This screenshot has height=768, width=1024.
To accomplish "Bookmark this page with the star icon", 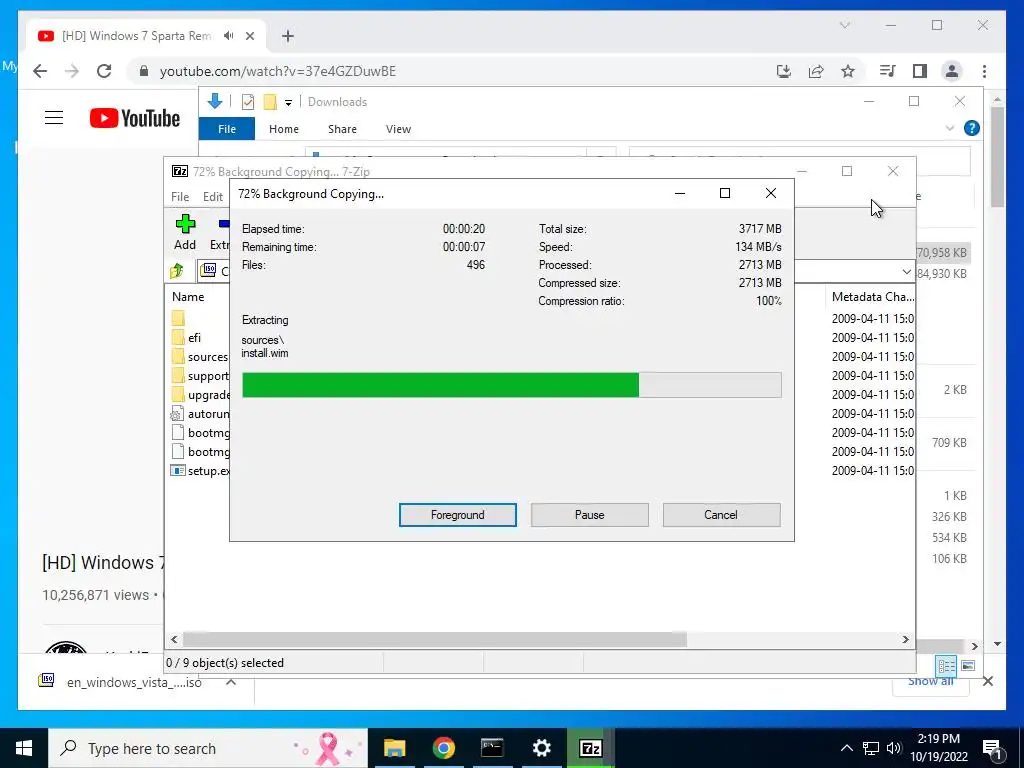I will (848, 71).
